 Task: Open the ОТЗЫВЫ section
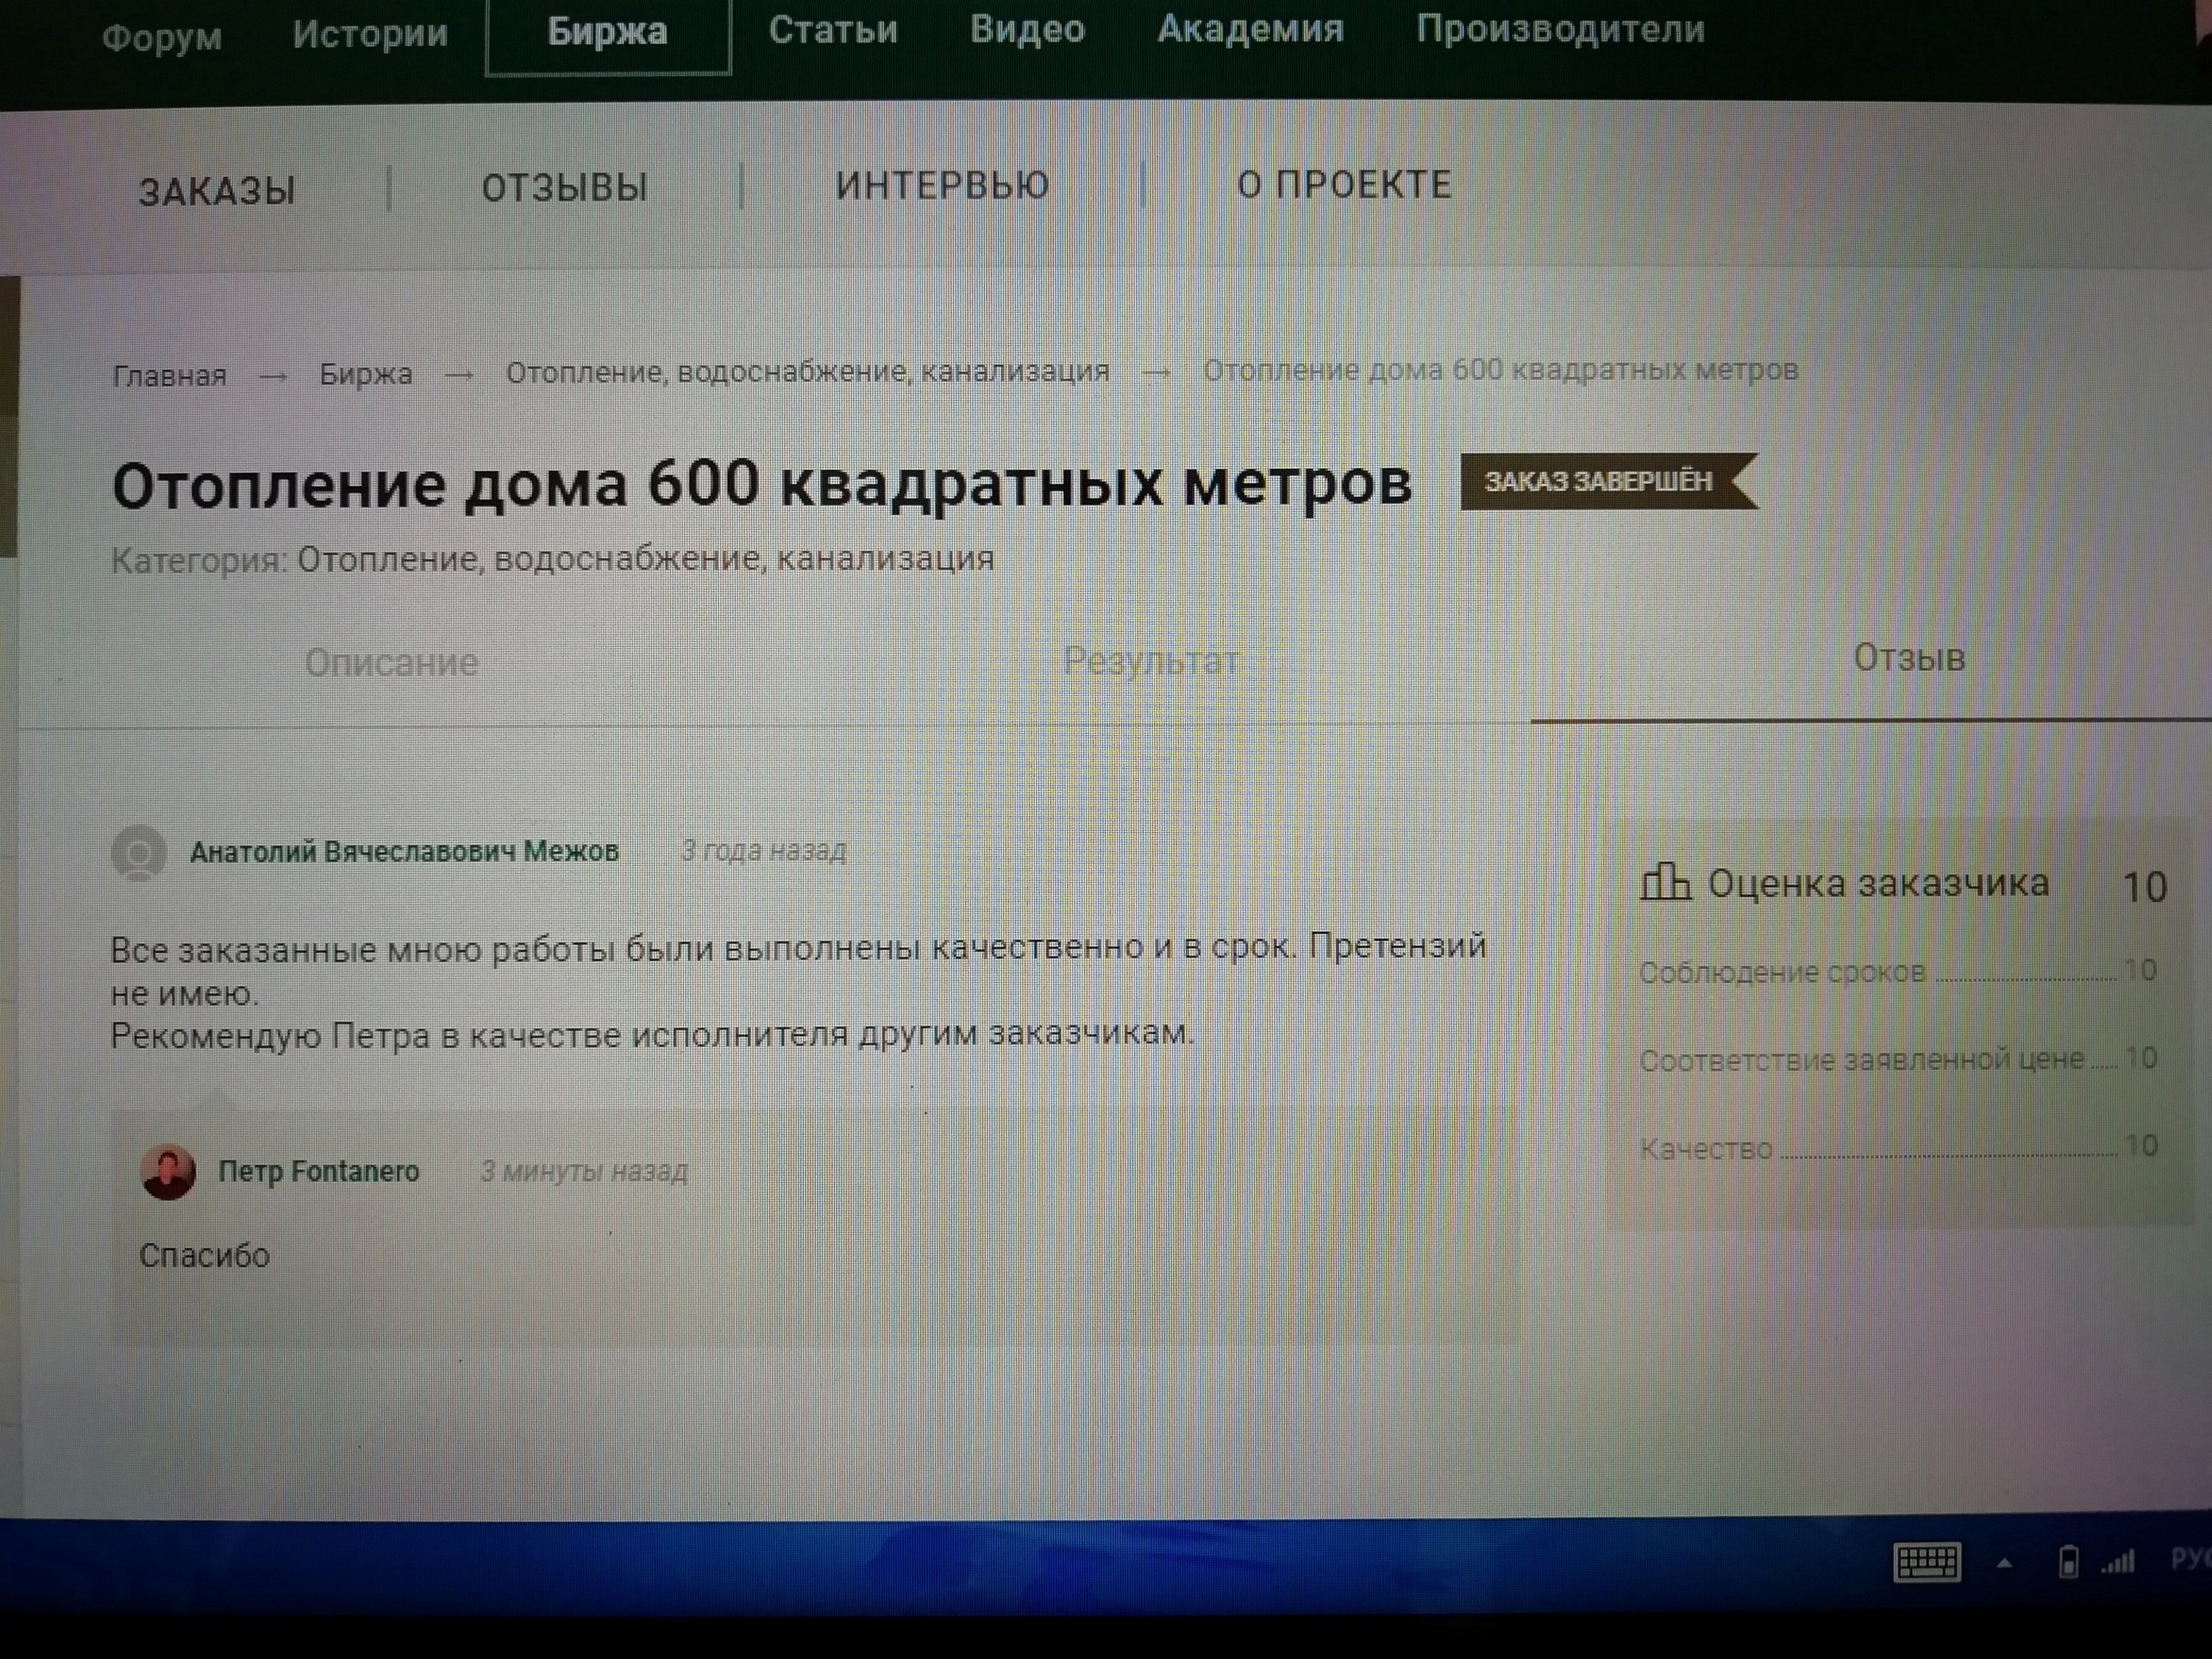[565, 187]
